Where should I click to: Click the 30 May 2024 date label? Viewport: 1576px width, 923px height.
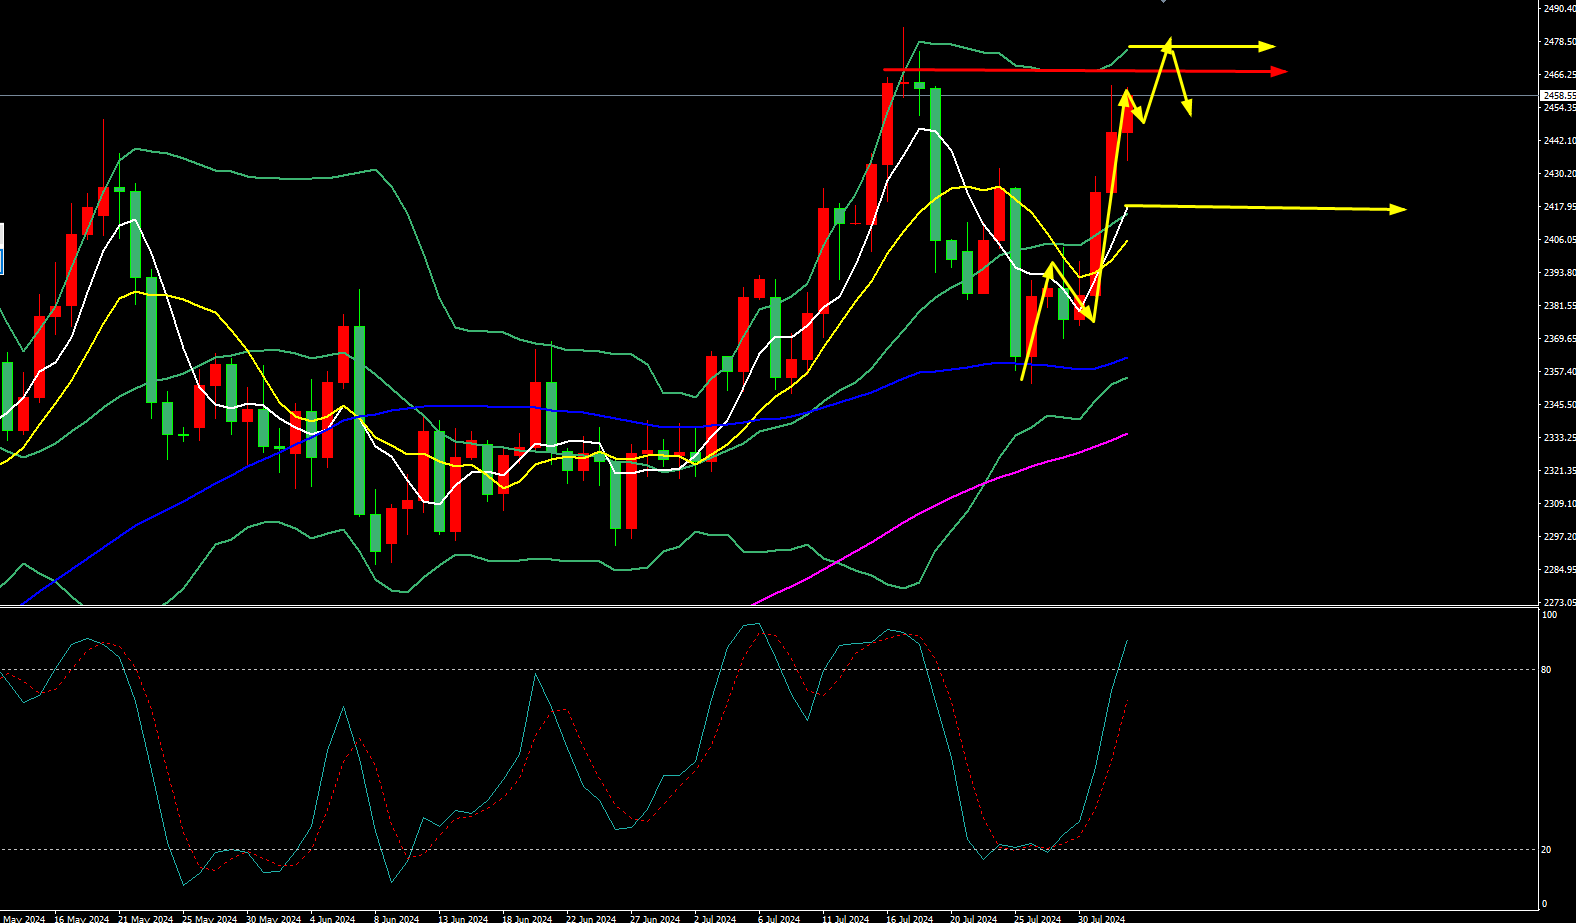click(x=274, y=919)
